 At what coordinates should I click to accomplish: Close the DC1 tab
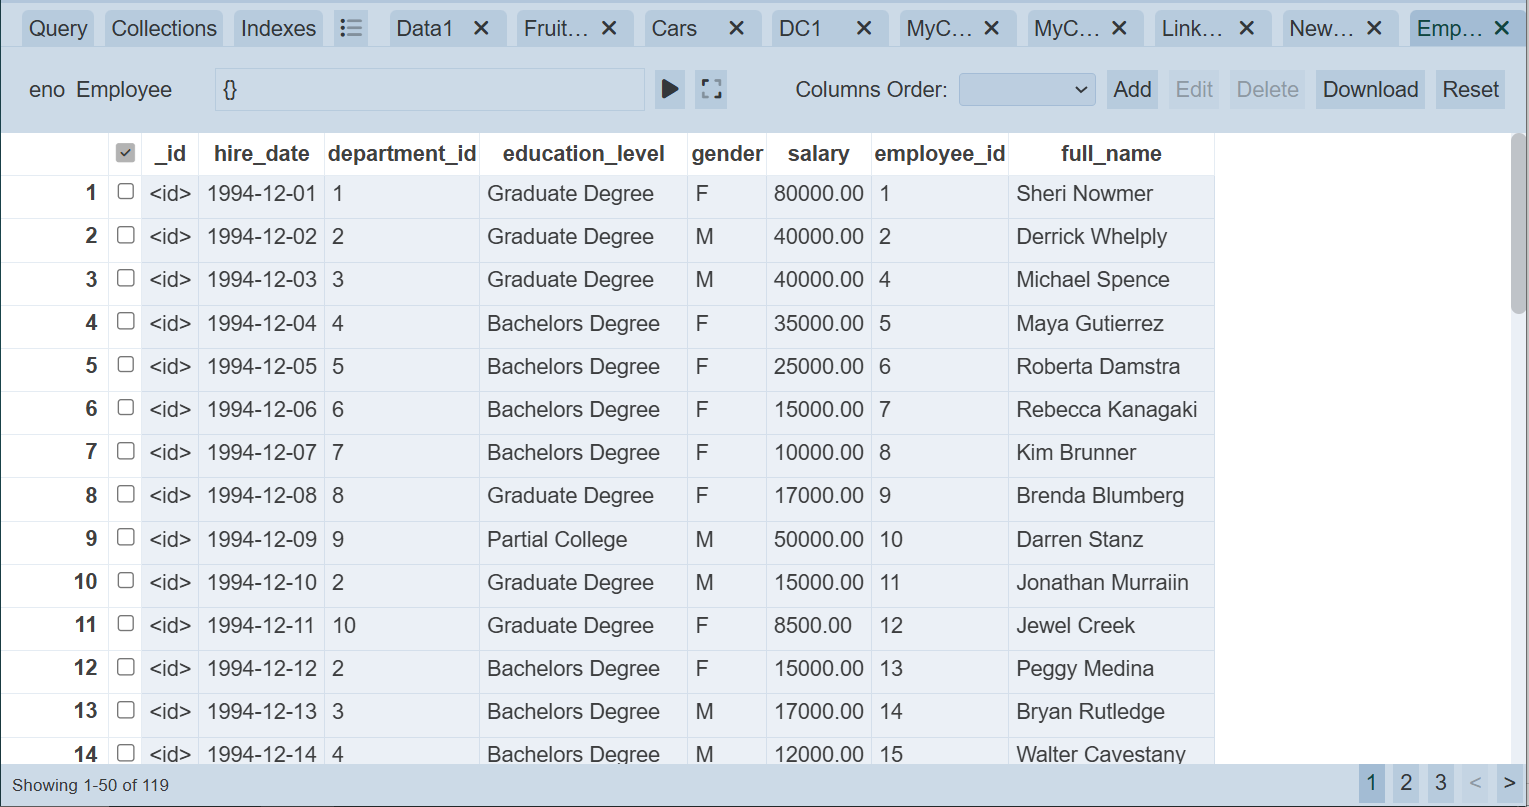pyautogui.click(x=864, y=28)
